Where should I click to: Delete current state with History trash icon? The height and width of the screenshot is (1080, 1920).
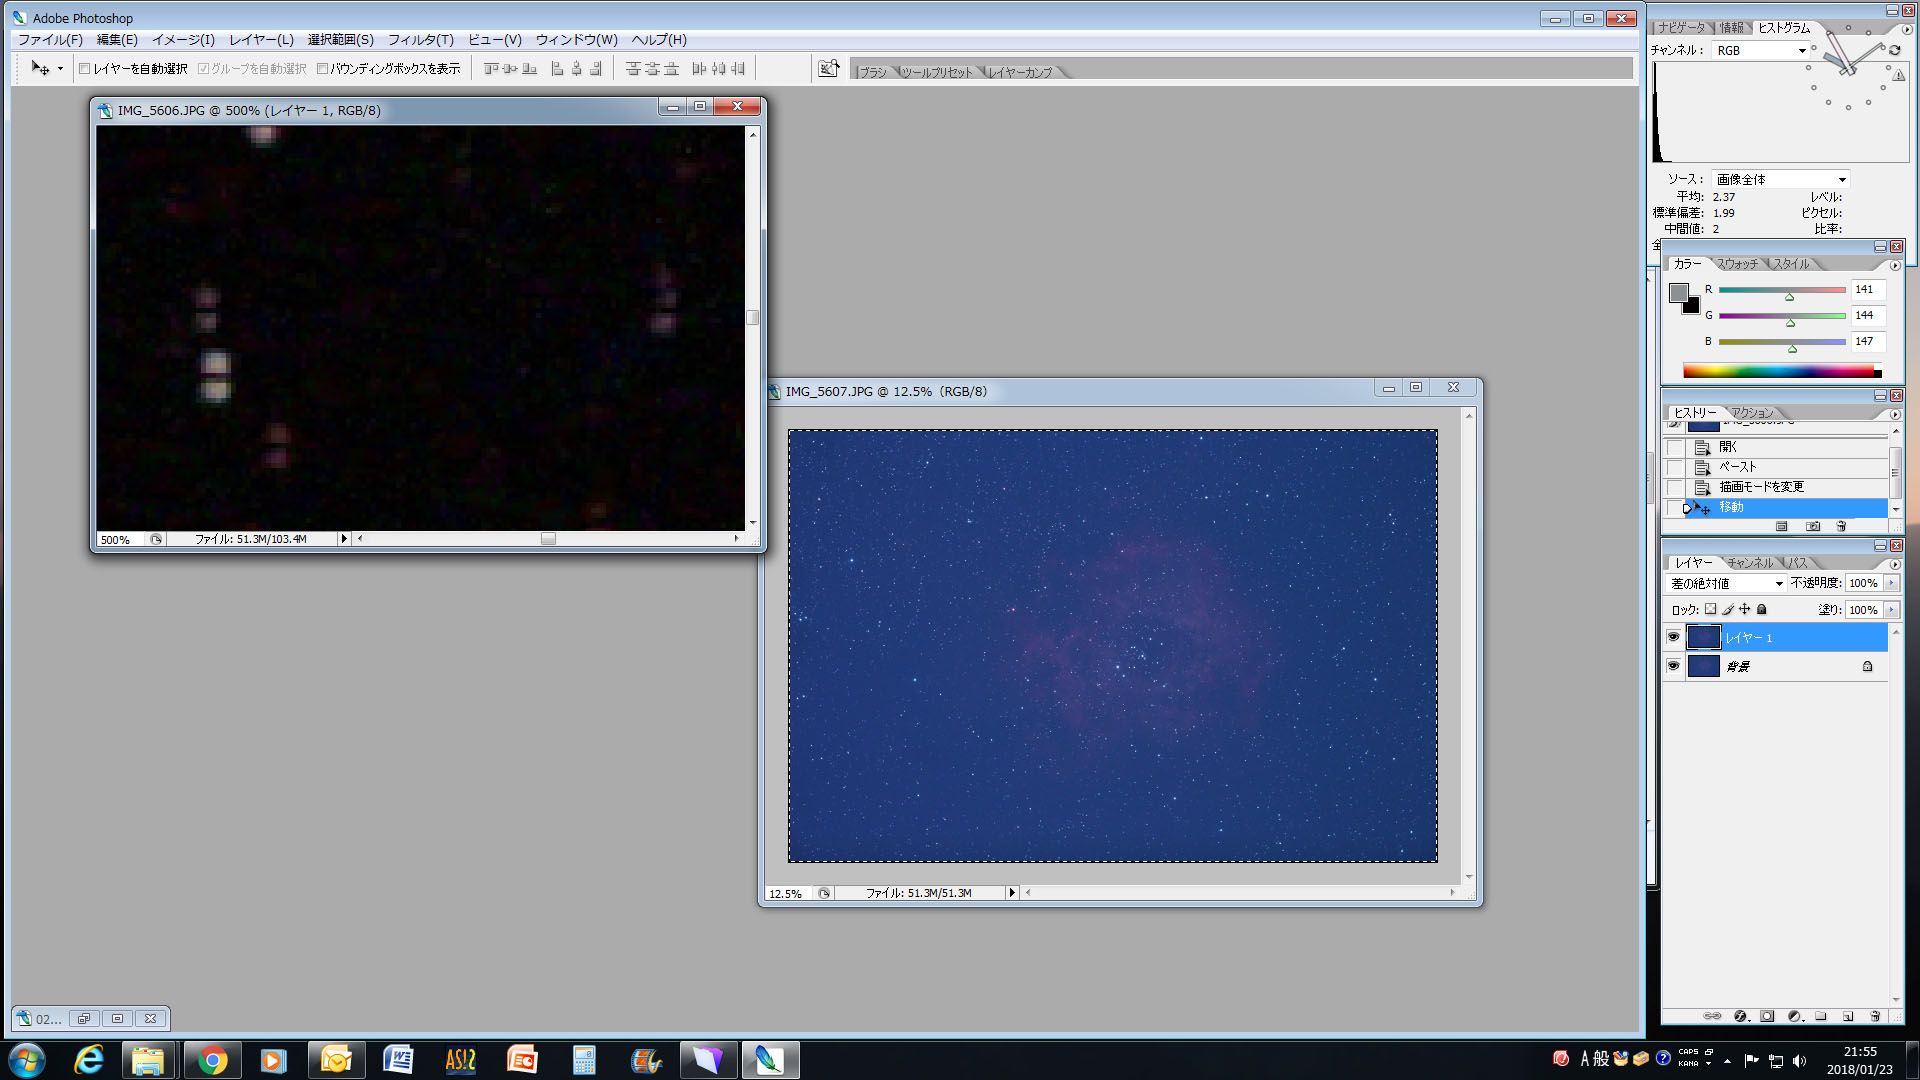(1841, 526)
